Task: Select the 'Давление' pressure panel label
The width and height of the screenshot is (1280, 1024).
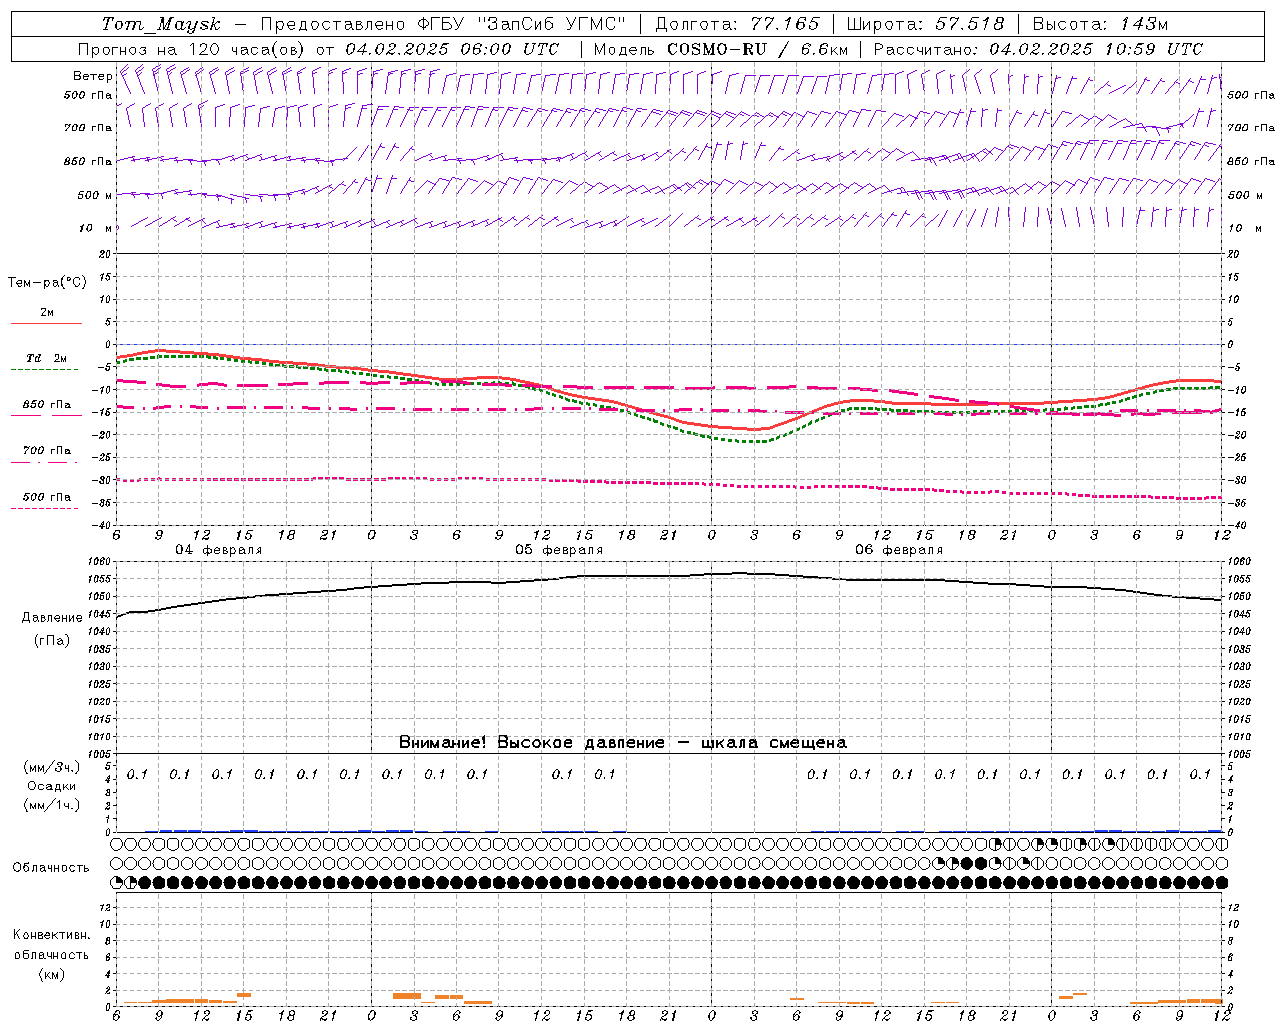Action: pyautogui.click(x=52, y=618)
